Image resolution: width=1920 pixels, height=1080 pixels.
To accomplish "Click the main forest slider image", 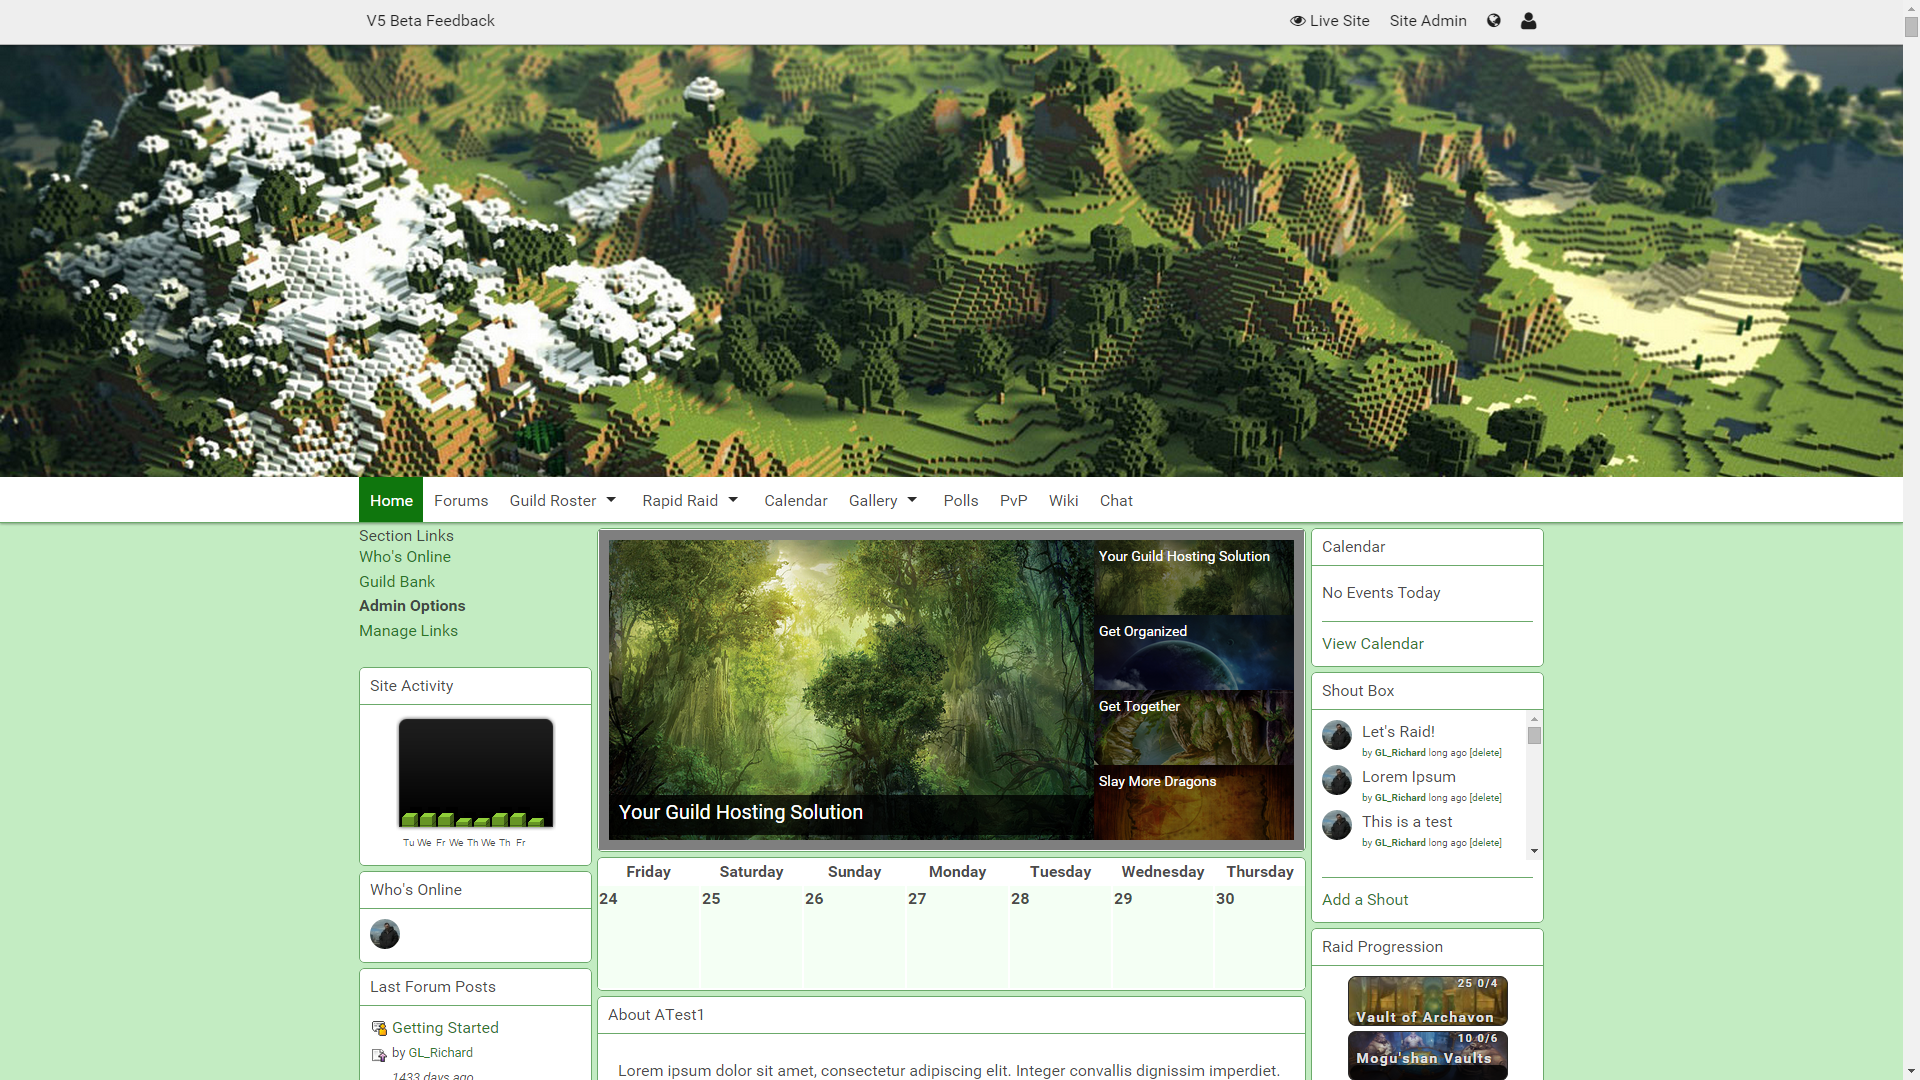I will pos(851,690).
